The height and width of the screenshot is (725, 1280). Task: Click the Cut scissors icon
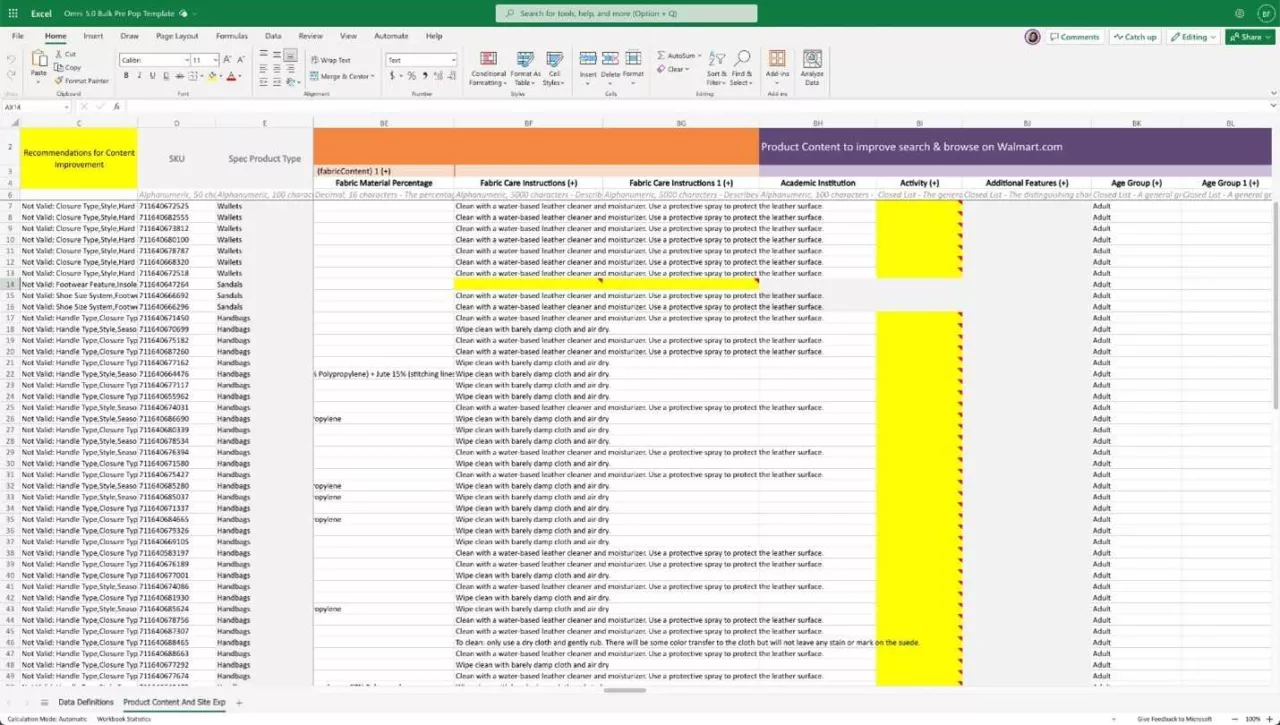pos(59,54)
